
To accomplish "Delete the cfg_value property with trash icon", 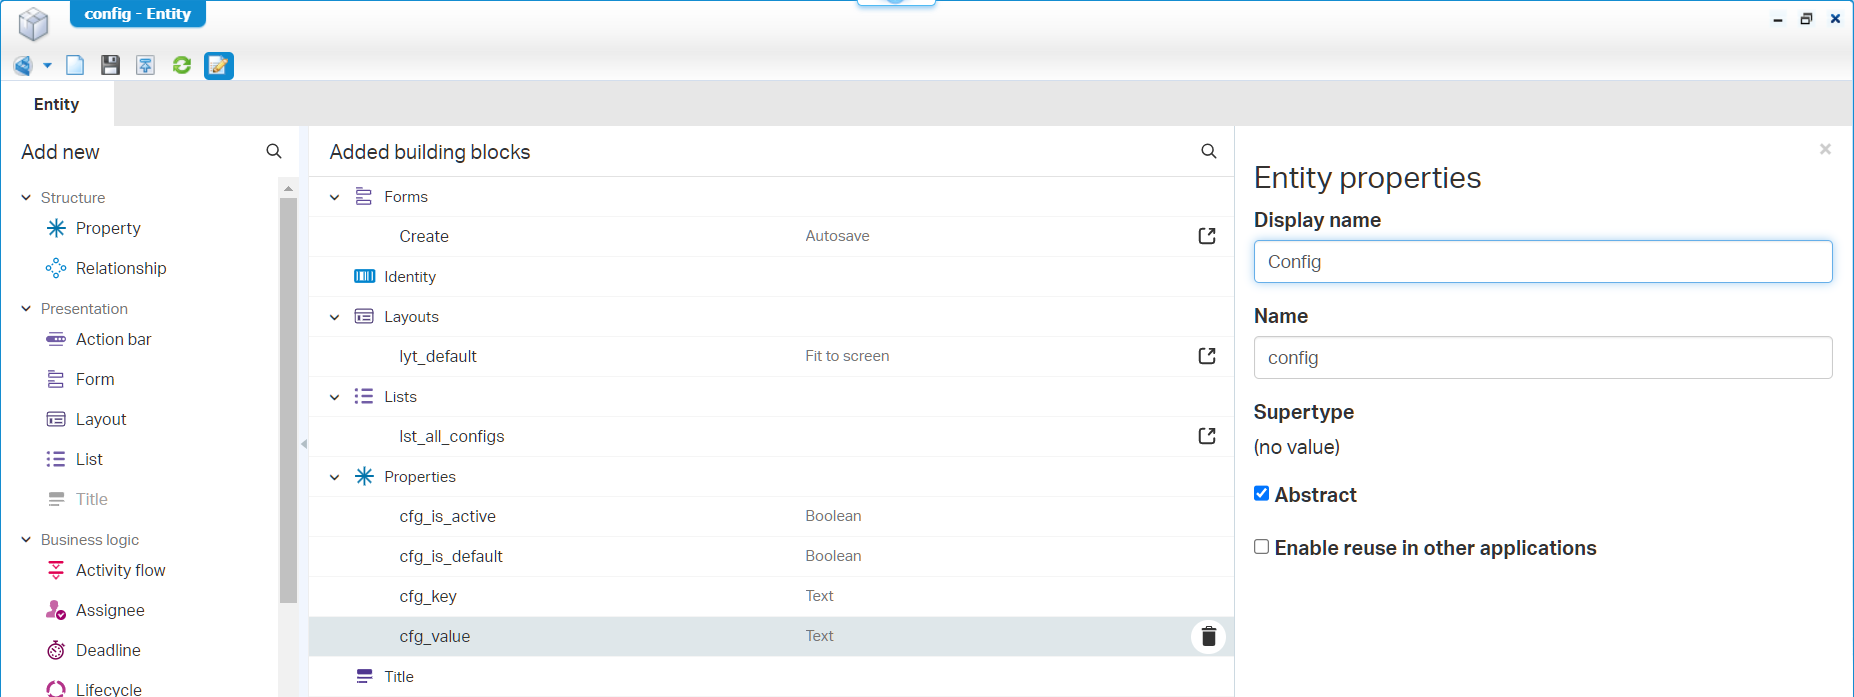I will pyautogui.click(x=1208, y=636).
